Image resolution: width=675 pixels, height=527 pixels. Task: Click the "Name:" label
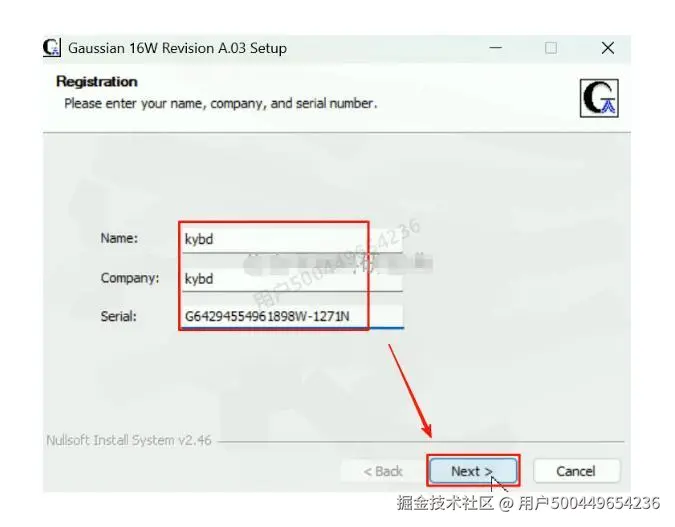coord(119,238)
